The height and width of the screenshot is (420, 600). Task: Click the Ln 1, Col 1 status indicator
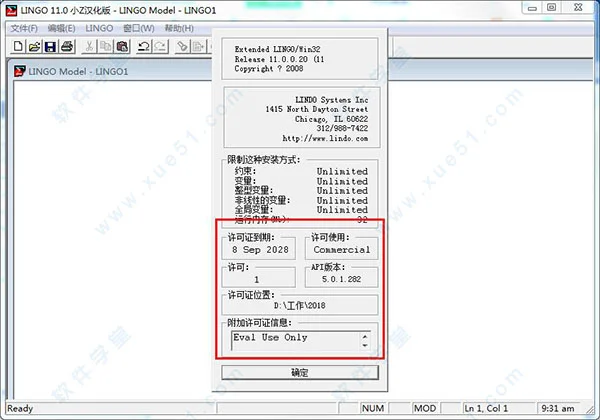click(x=486, y=409)
